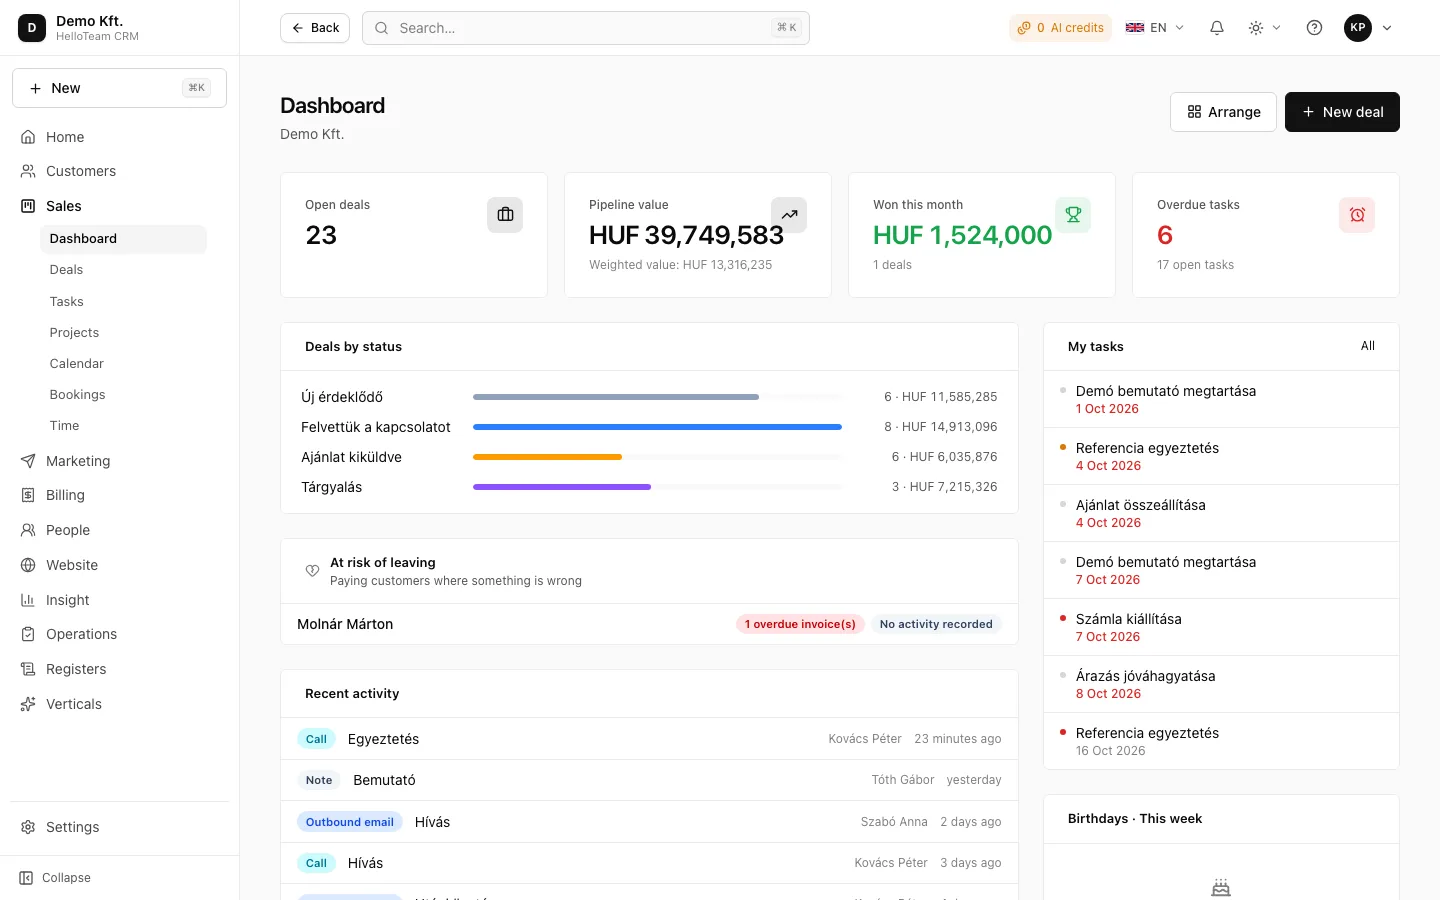This screenshot has height=900, width=1440.
Task: Click the Website globe icon
Action: click(x=28, y=565)
